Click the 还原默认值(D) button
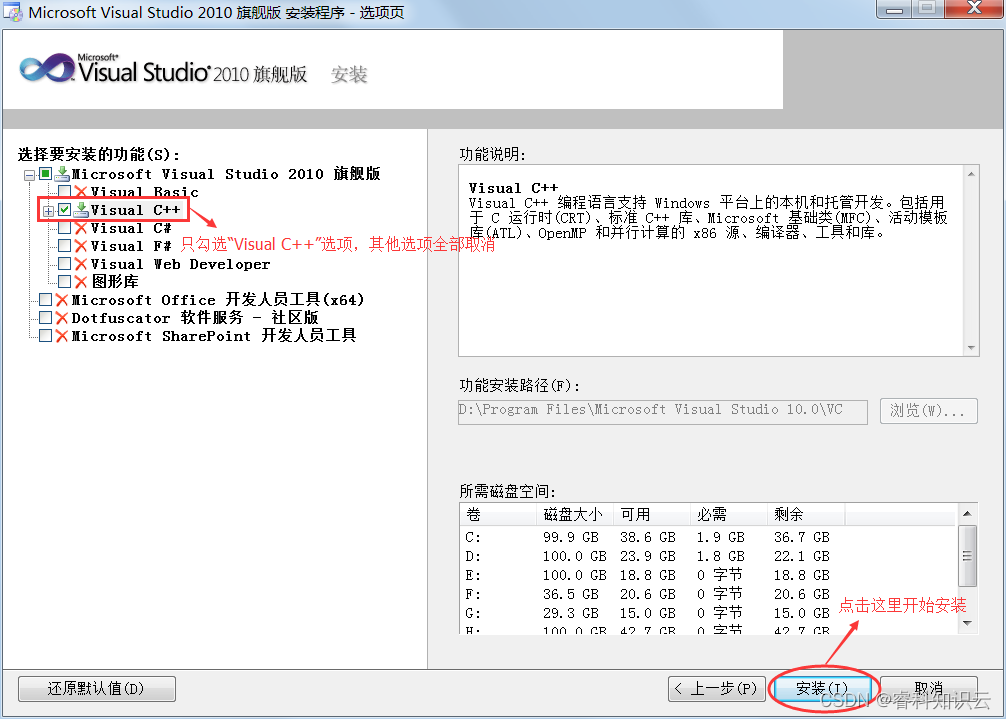Screen dimensions: 1006x719 pyautogui.click(x=97, y=689)
